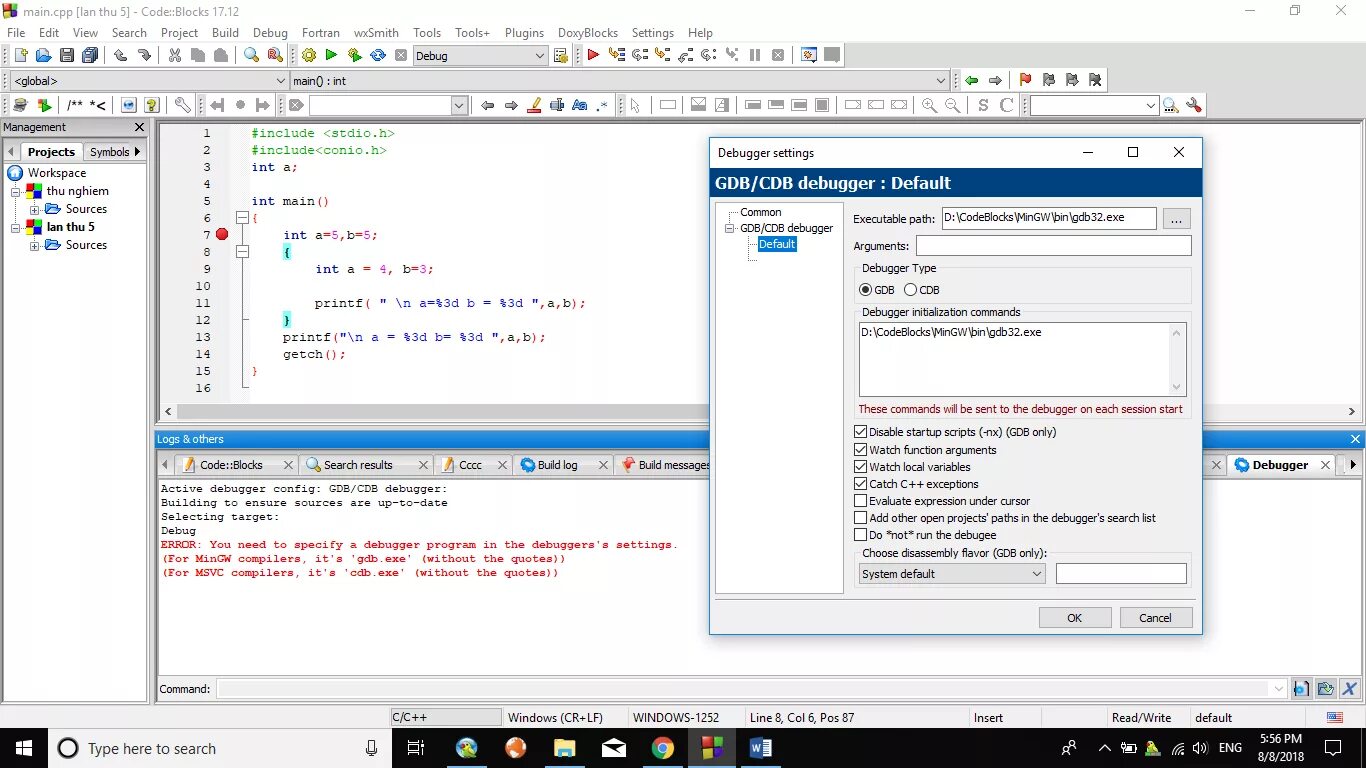Toggle Catch C++ exceptions checkbox
1366x768 pixels.
pyautogui.click(x=860, y=484)
